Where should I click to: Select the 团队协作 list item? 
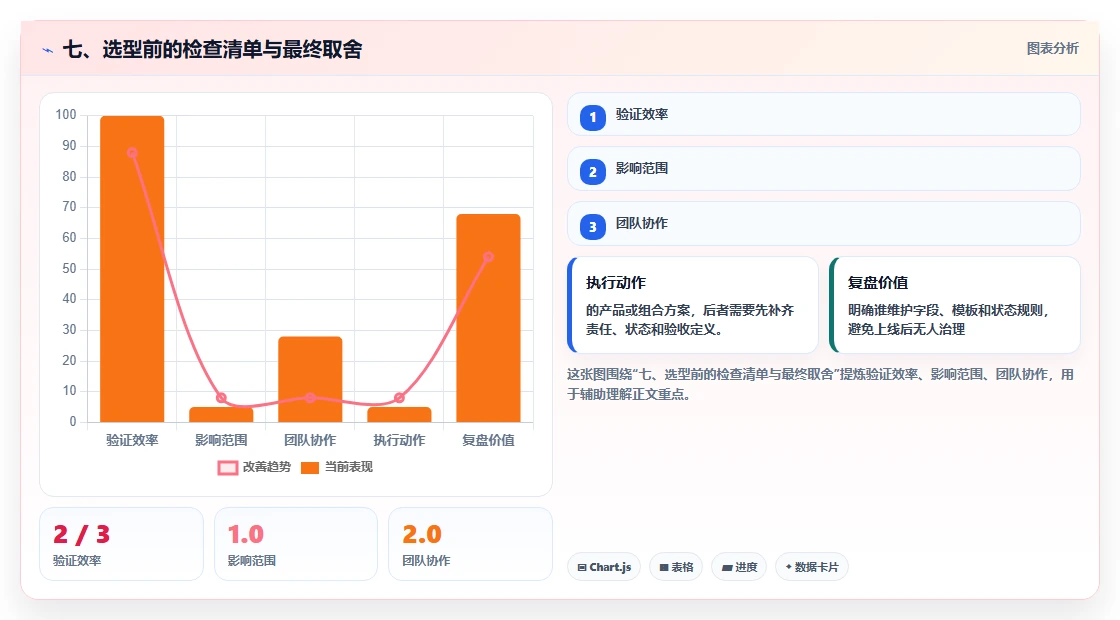(x=824, y=224)
